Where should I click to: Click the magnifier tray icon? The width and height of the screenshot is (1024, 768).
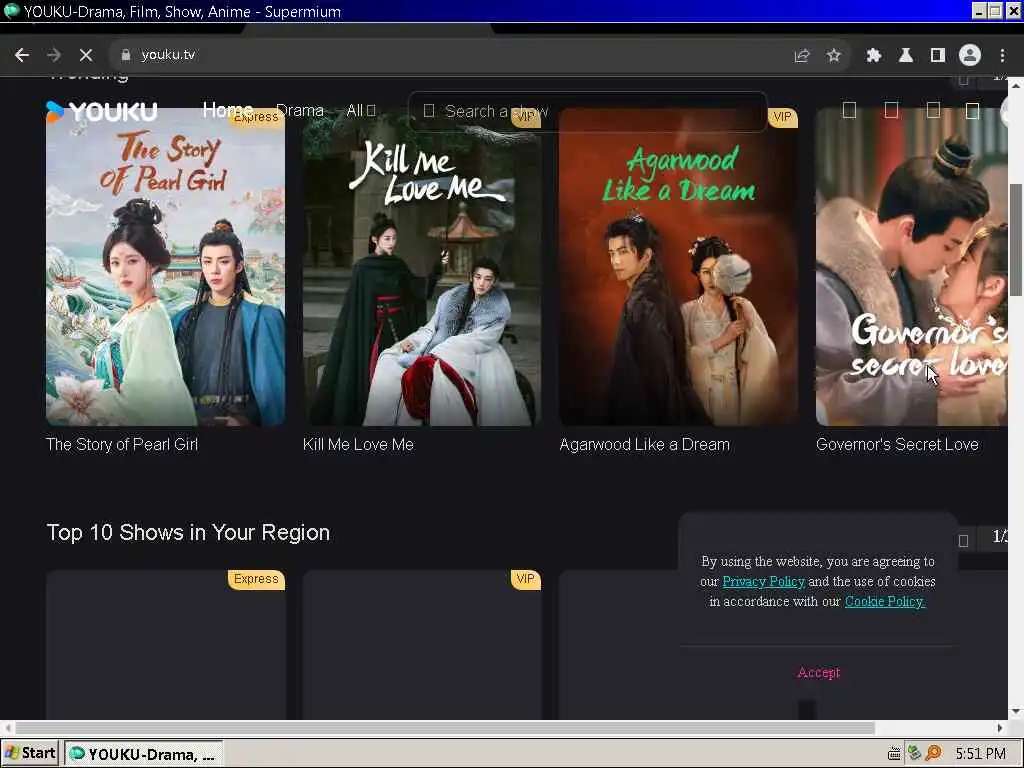pos(934,754)
